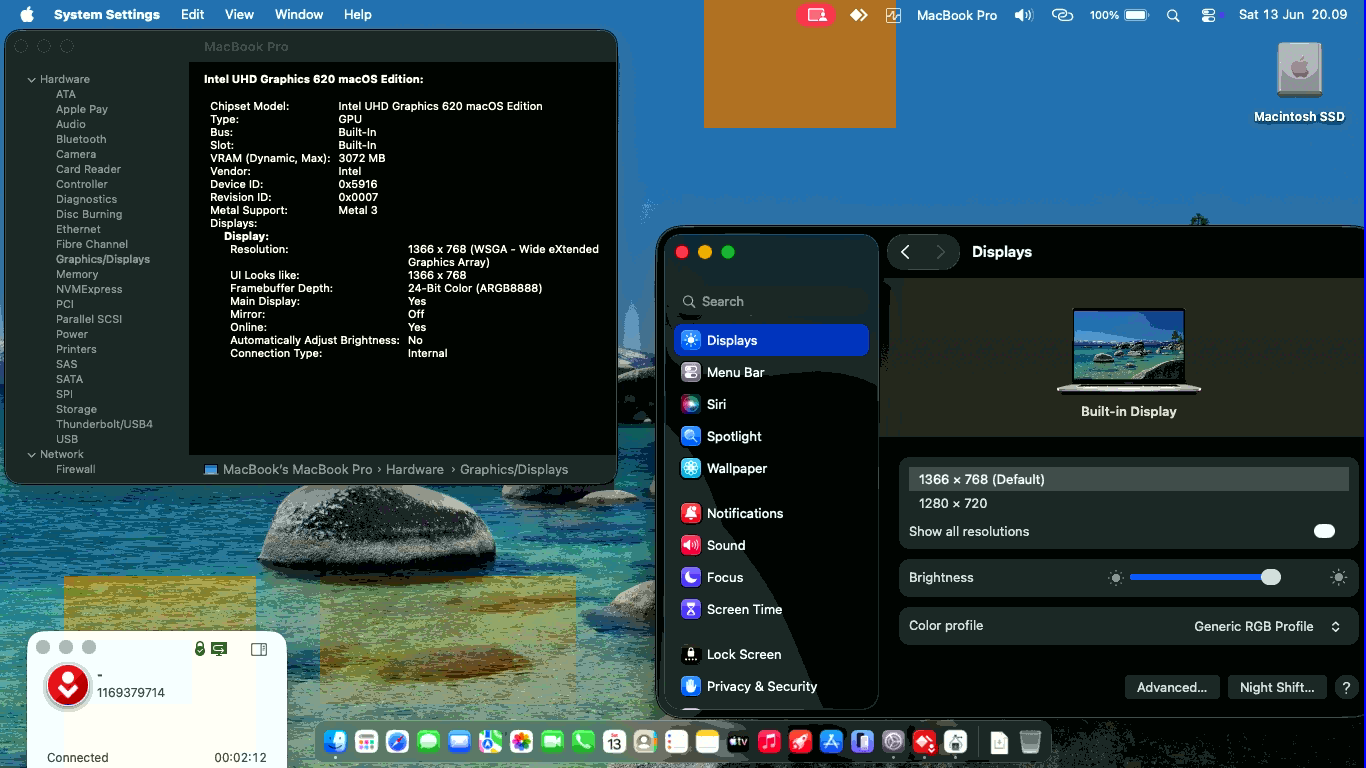This screenshot has height=768, width=1366.
Task: Open the Color profile dropdown
Action: [1267, 626]
